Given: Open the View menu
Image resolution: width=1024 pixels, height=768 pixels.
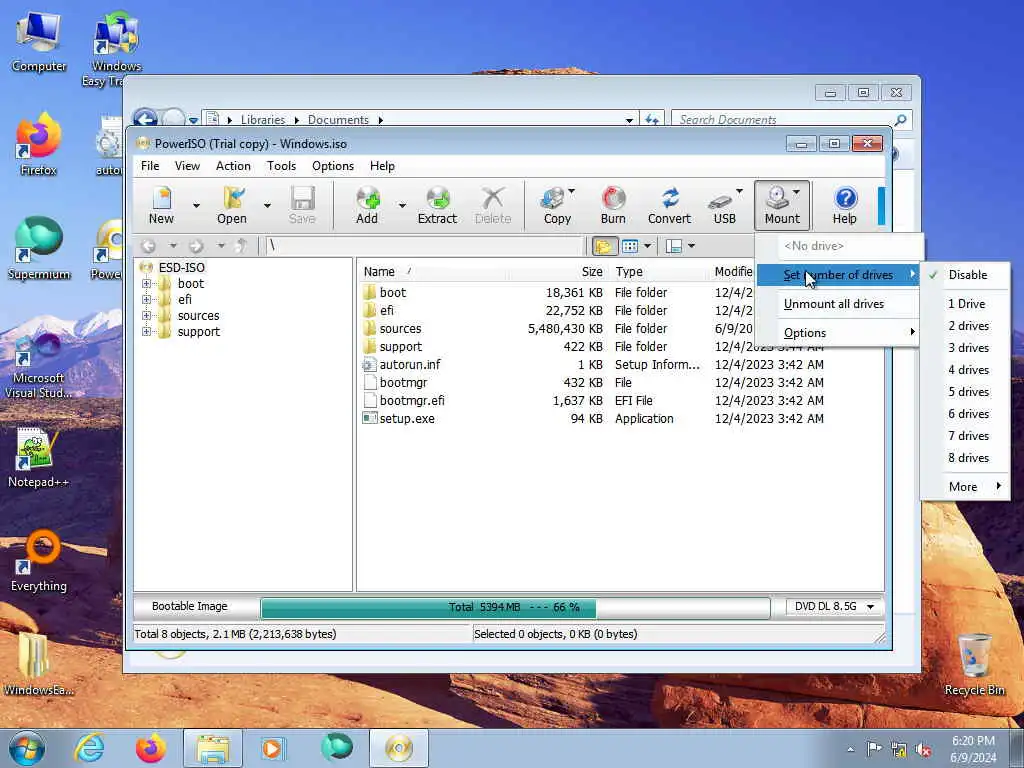Looking at the screenshot, I should click(187, 166).
